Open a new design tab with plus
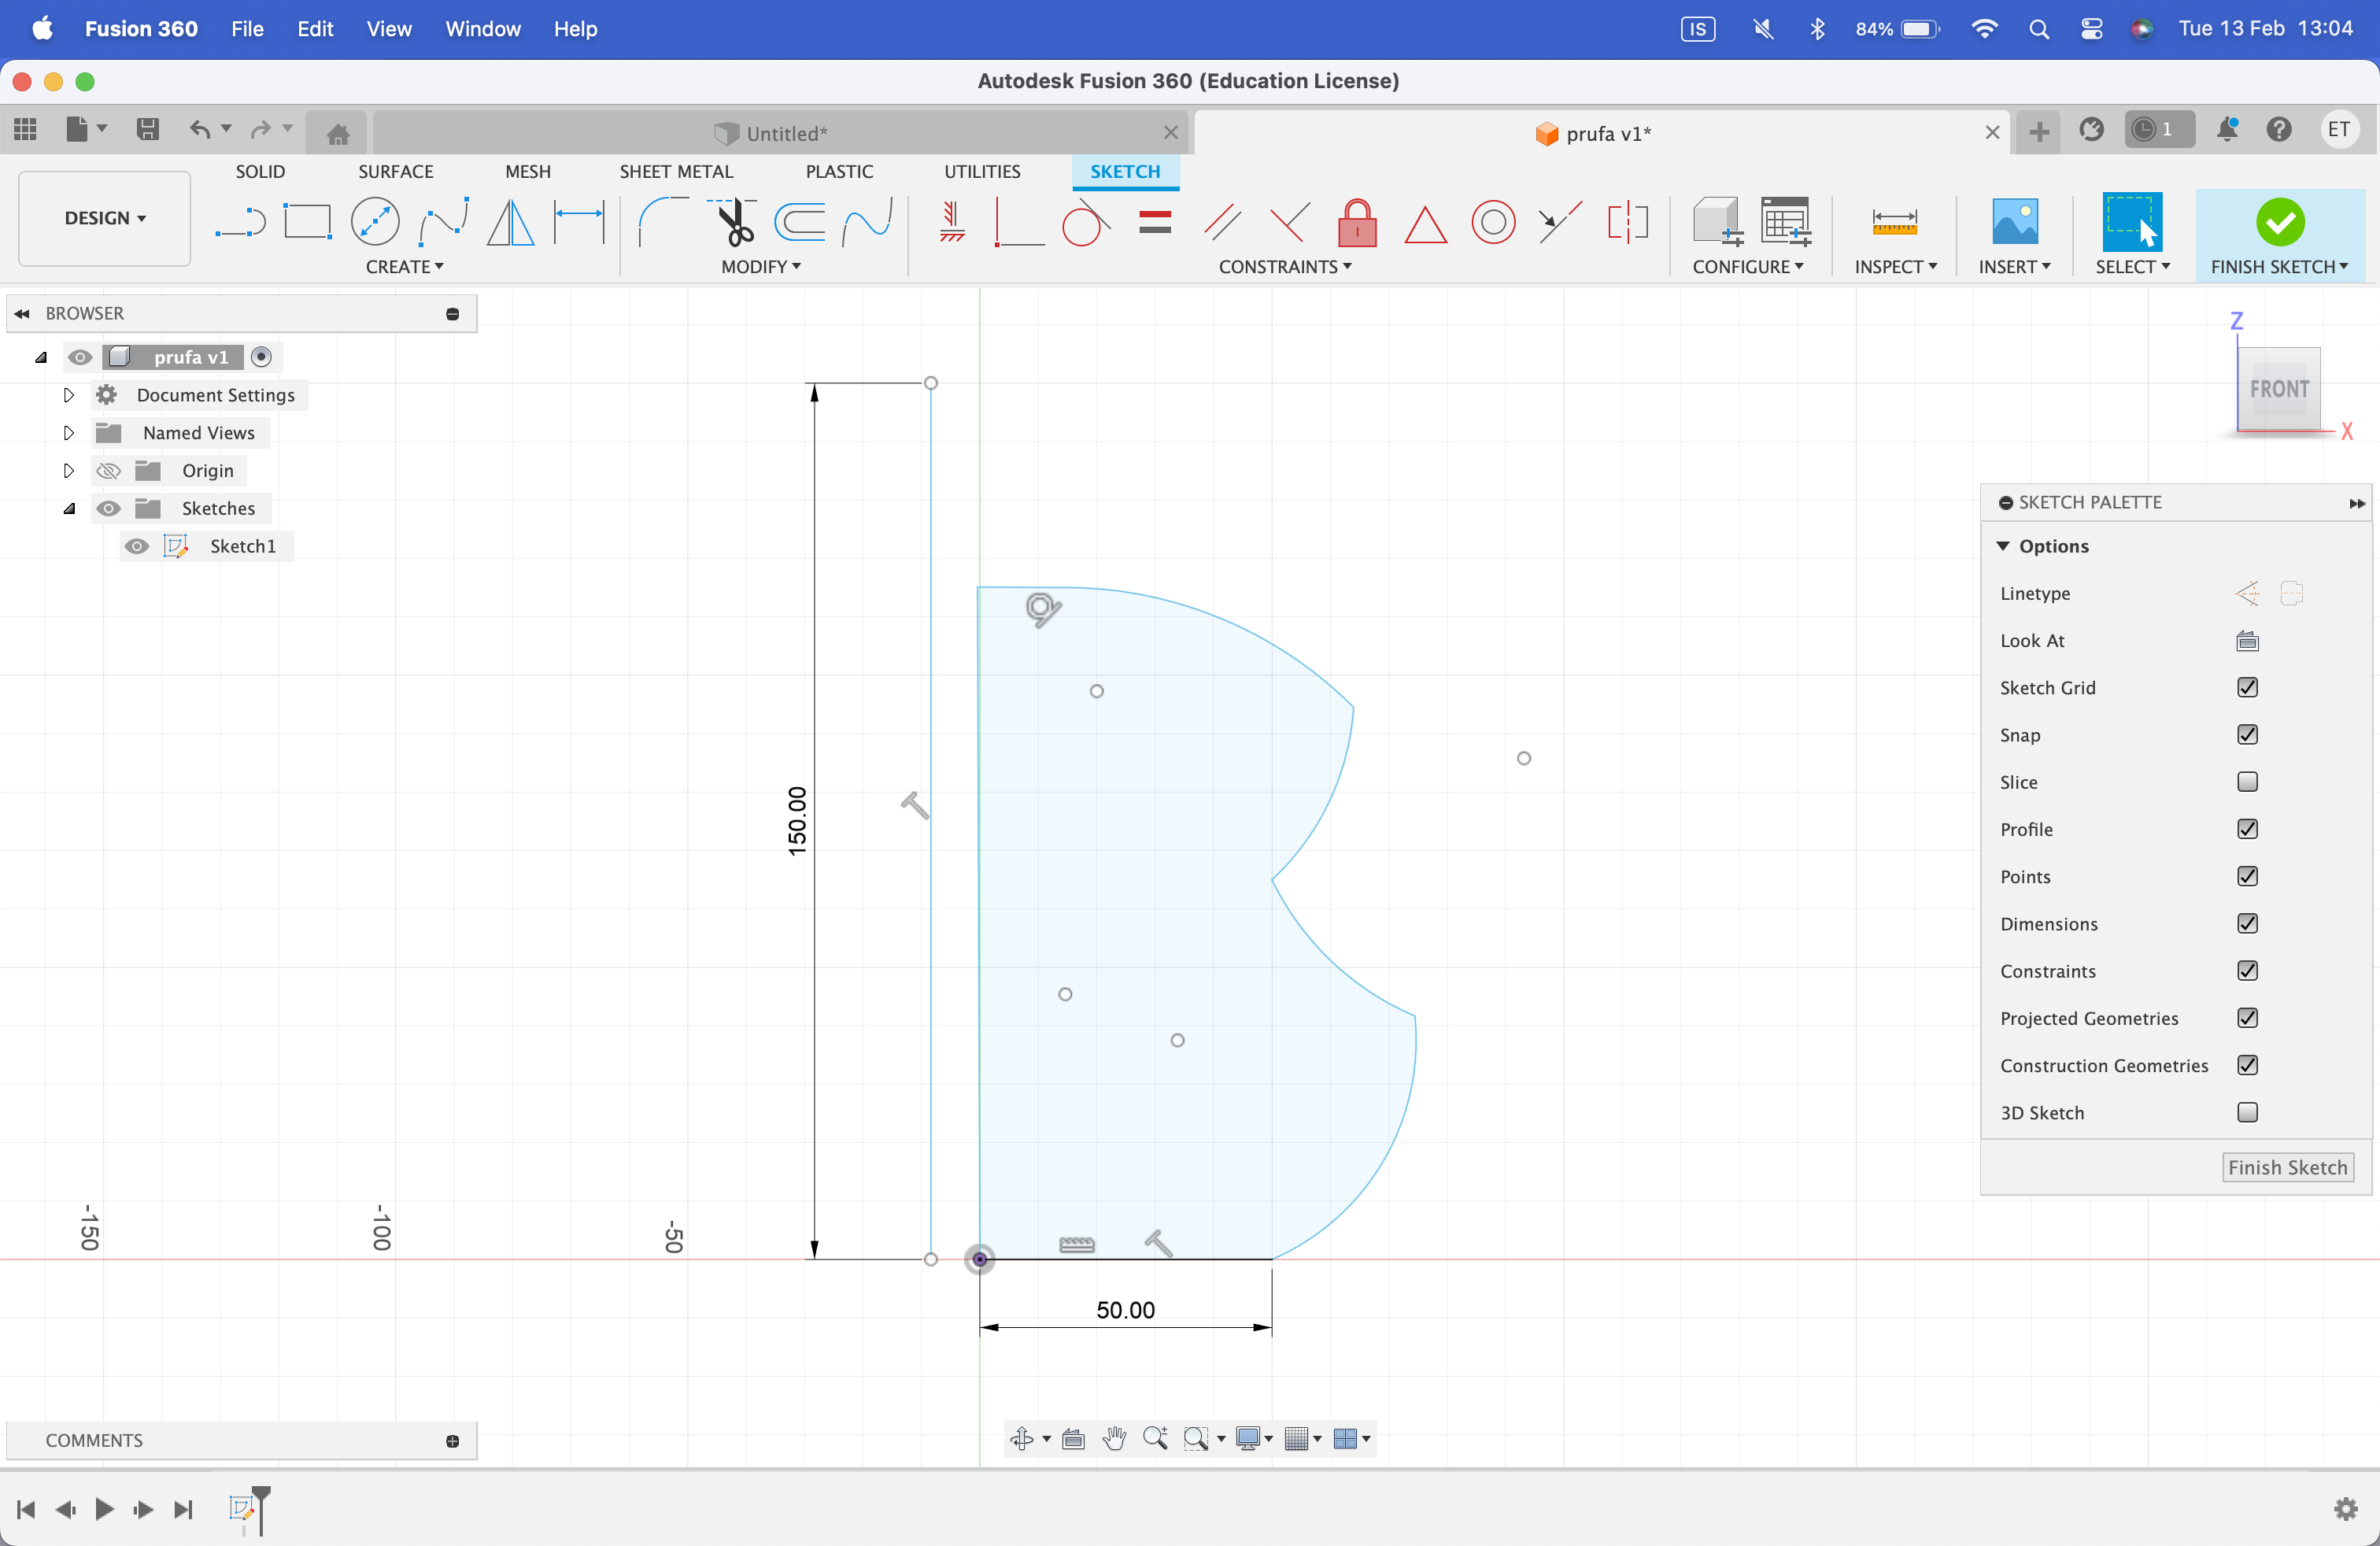The width and height of the screenshot is (2380, 1546). (2039, 131)
